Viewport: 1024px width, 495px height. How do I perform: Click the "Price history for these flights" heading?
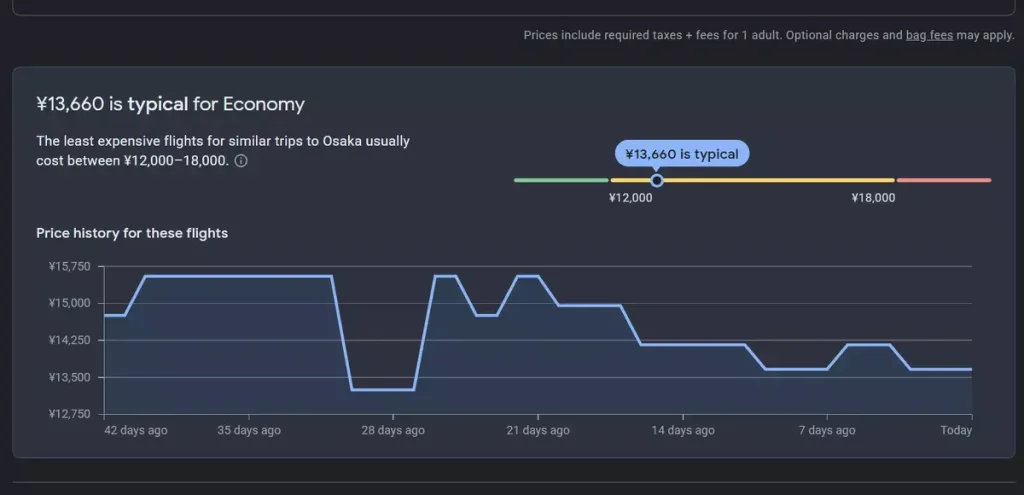pos(132,233)
